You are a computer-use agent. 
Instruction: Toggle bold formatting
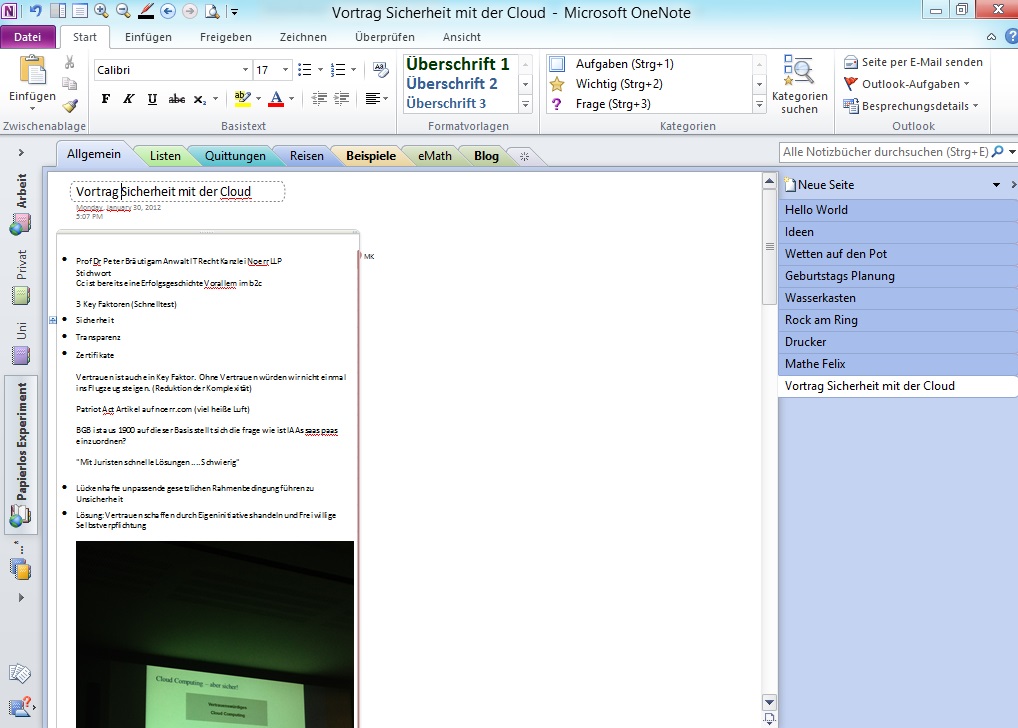pyautogui.click(x=106, y=99)
